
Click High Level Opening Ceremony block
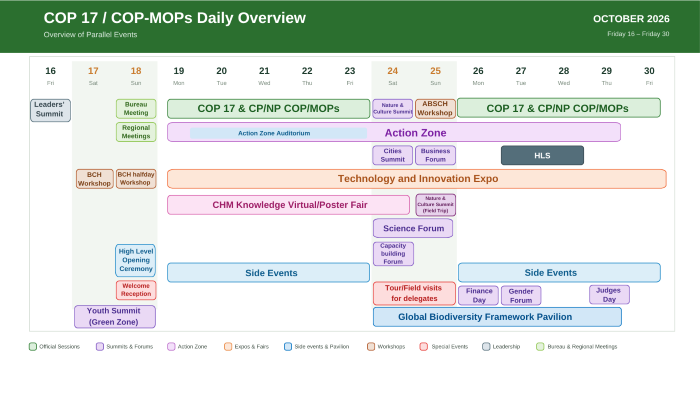tap(135, 260)
